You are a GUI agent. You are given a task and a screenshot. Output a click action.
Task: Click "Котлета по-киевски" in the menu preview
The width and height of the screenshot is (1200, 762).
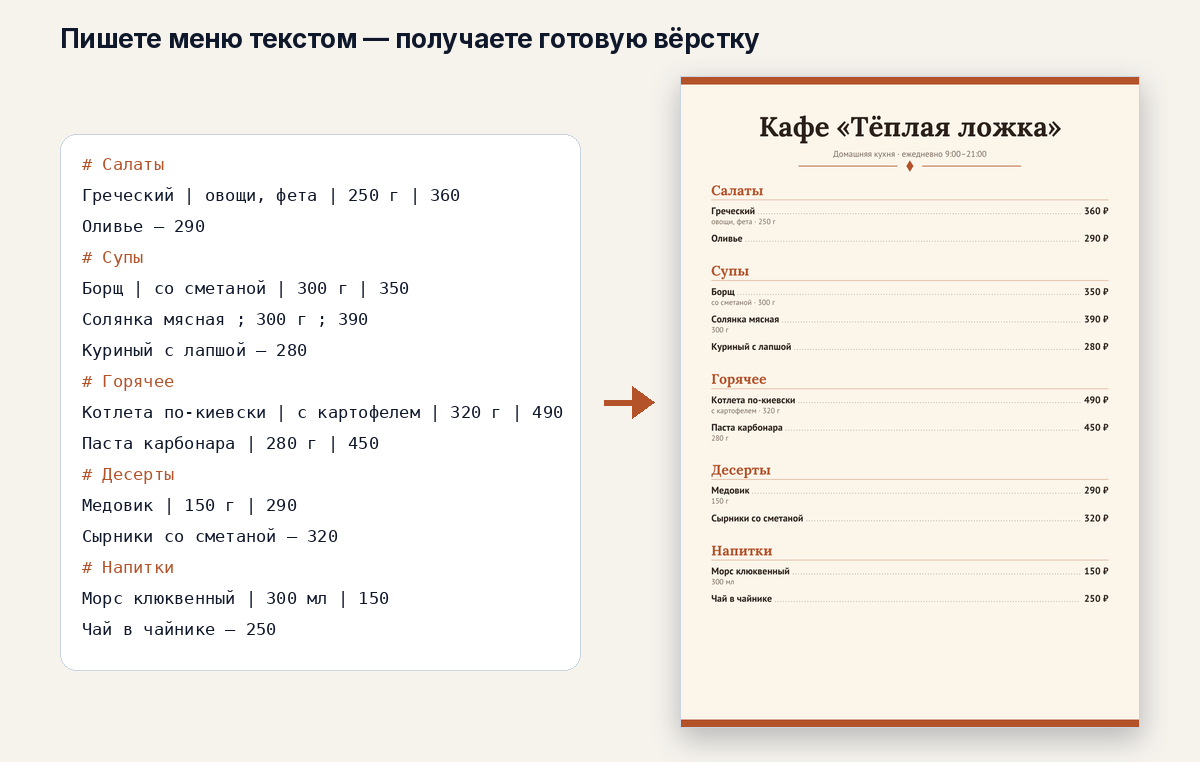[x=753, y=400]
